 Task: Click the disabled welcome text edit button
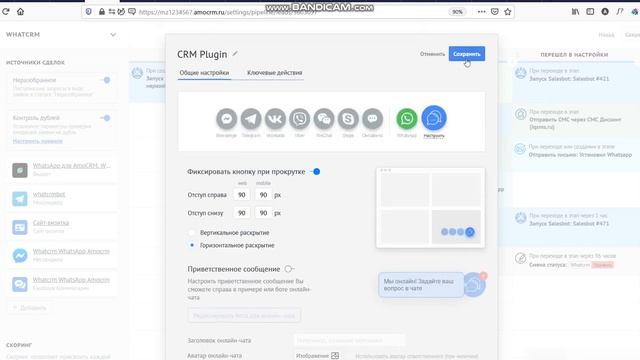[x=244, y=316]
